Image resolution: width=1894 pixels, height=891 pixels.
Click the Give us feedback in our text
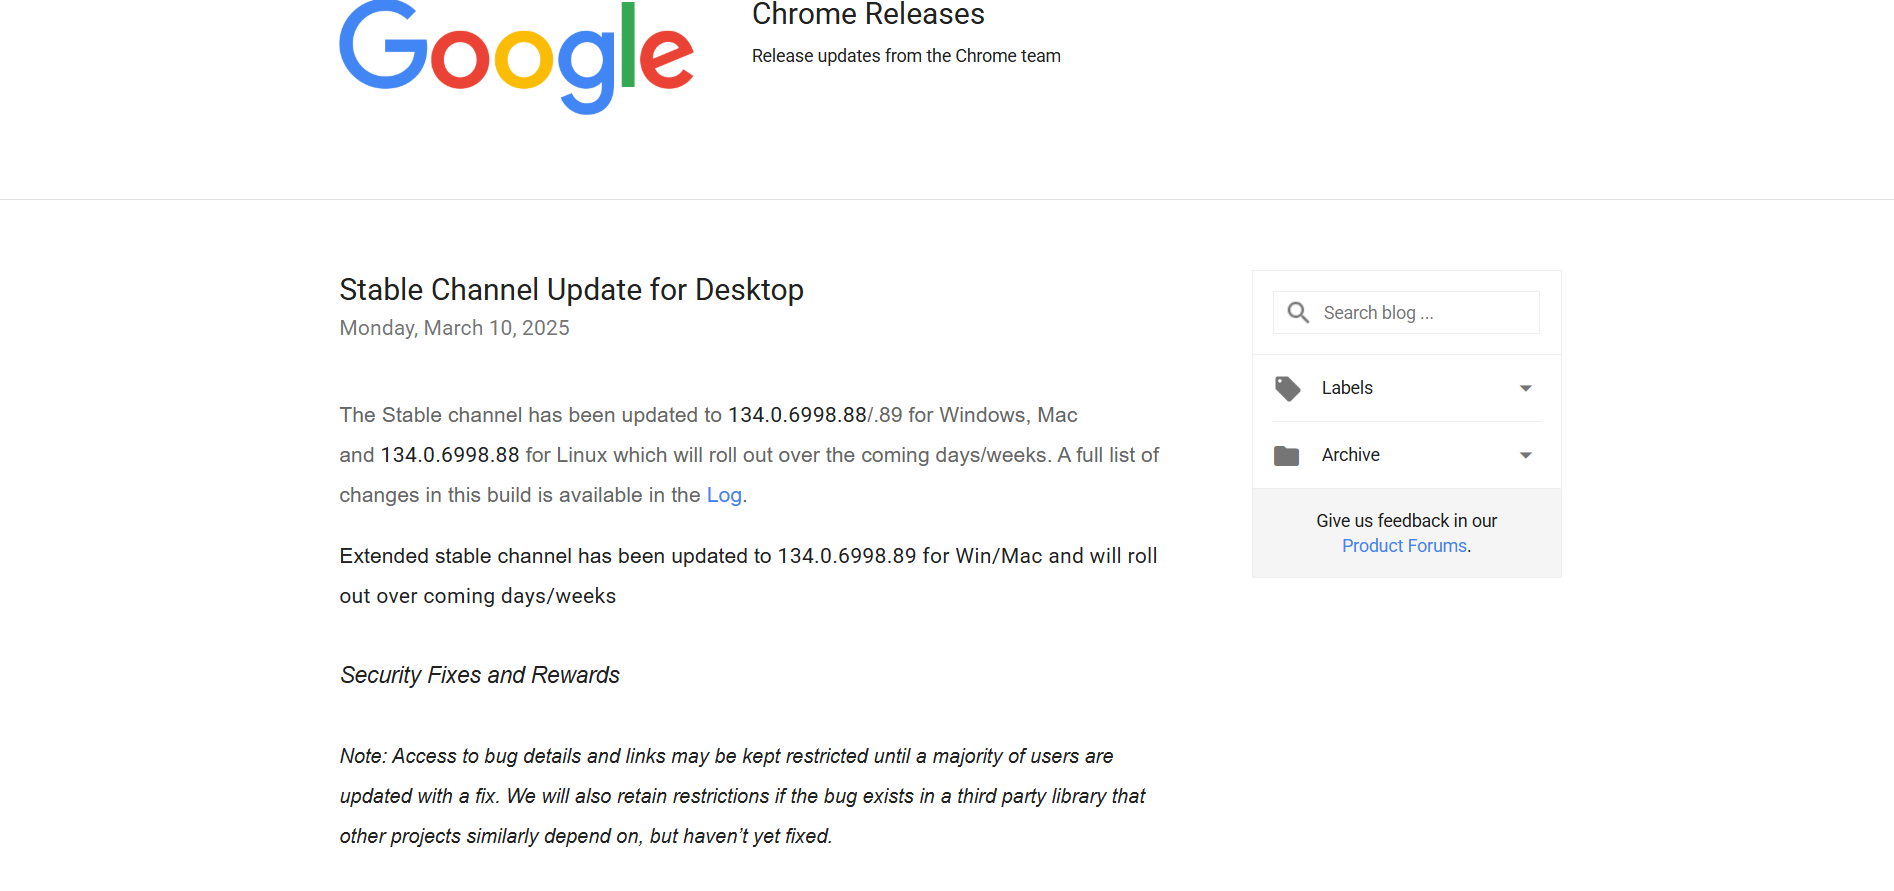[x=1406, y=521]
